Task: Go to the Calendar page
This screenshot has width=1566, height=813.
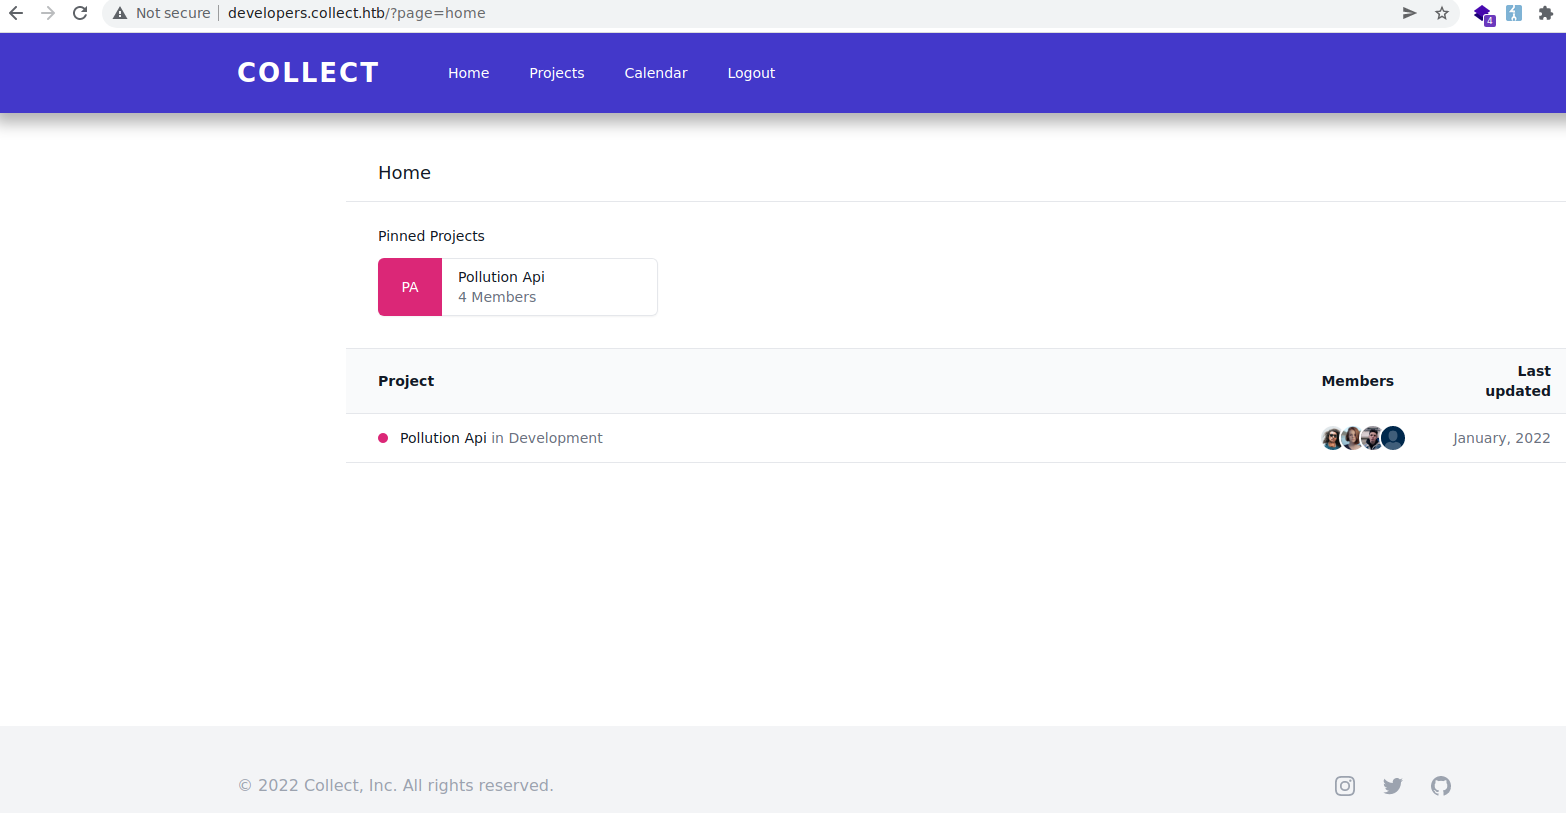Action: click(655, 73)
